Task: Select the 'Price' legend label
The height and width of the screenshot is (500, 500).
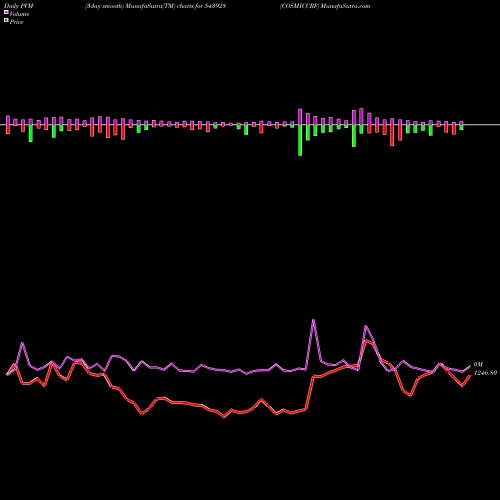Action: tap(16, 22)
